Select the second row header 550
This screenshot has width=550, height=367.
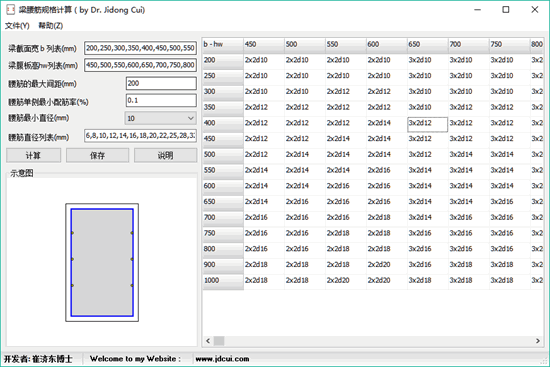[x=223, y=172]
